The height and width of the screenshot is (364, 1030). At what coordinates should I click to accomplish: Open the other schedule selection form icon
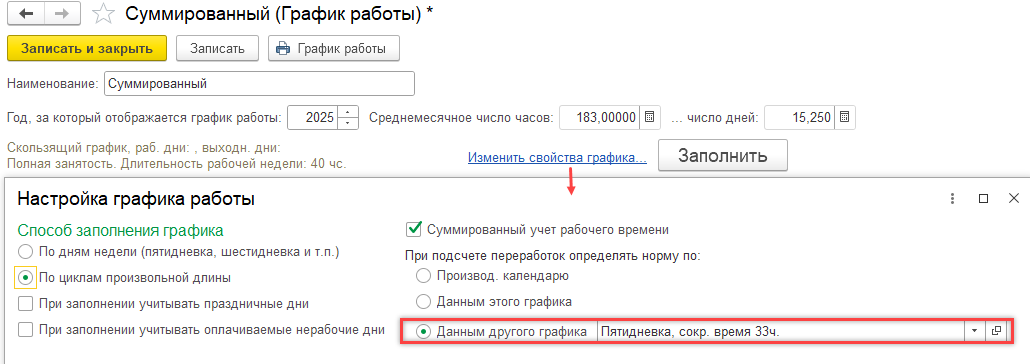click(996, 332)
